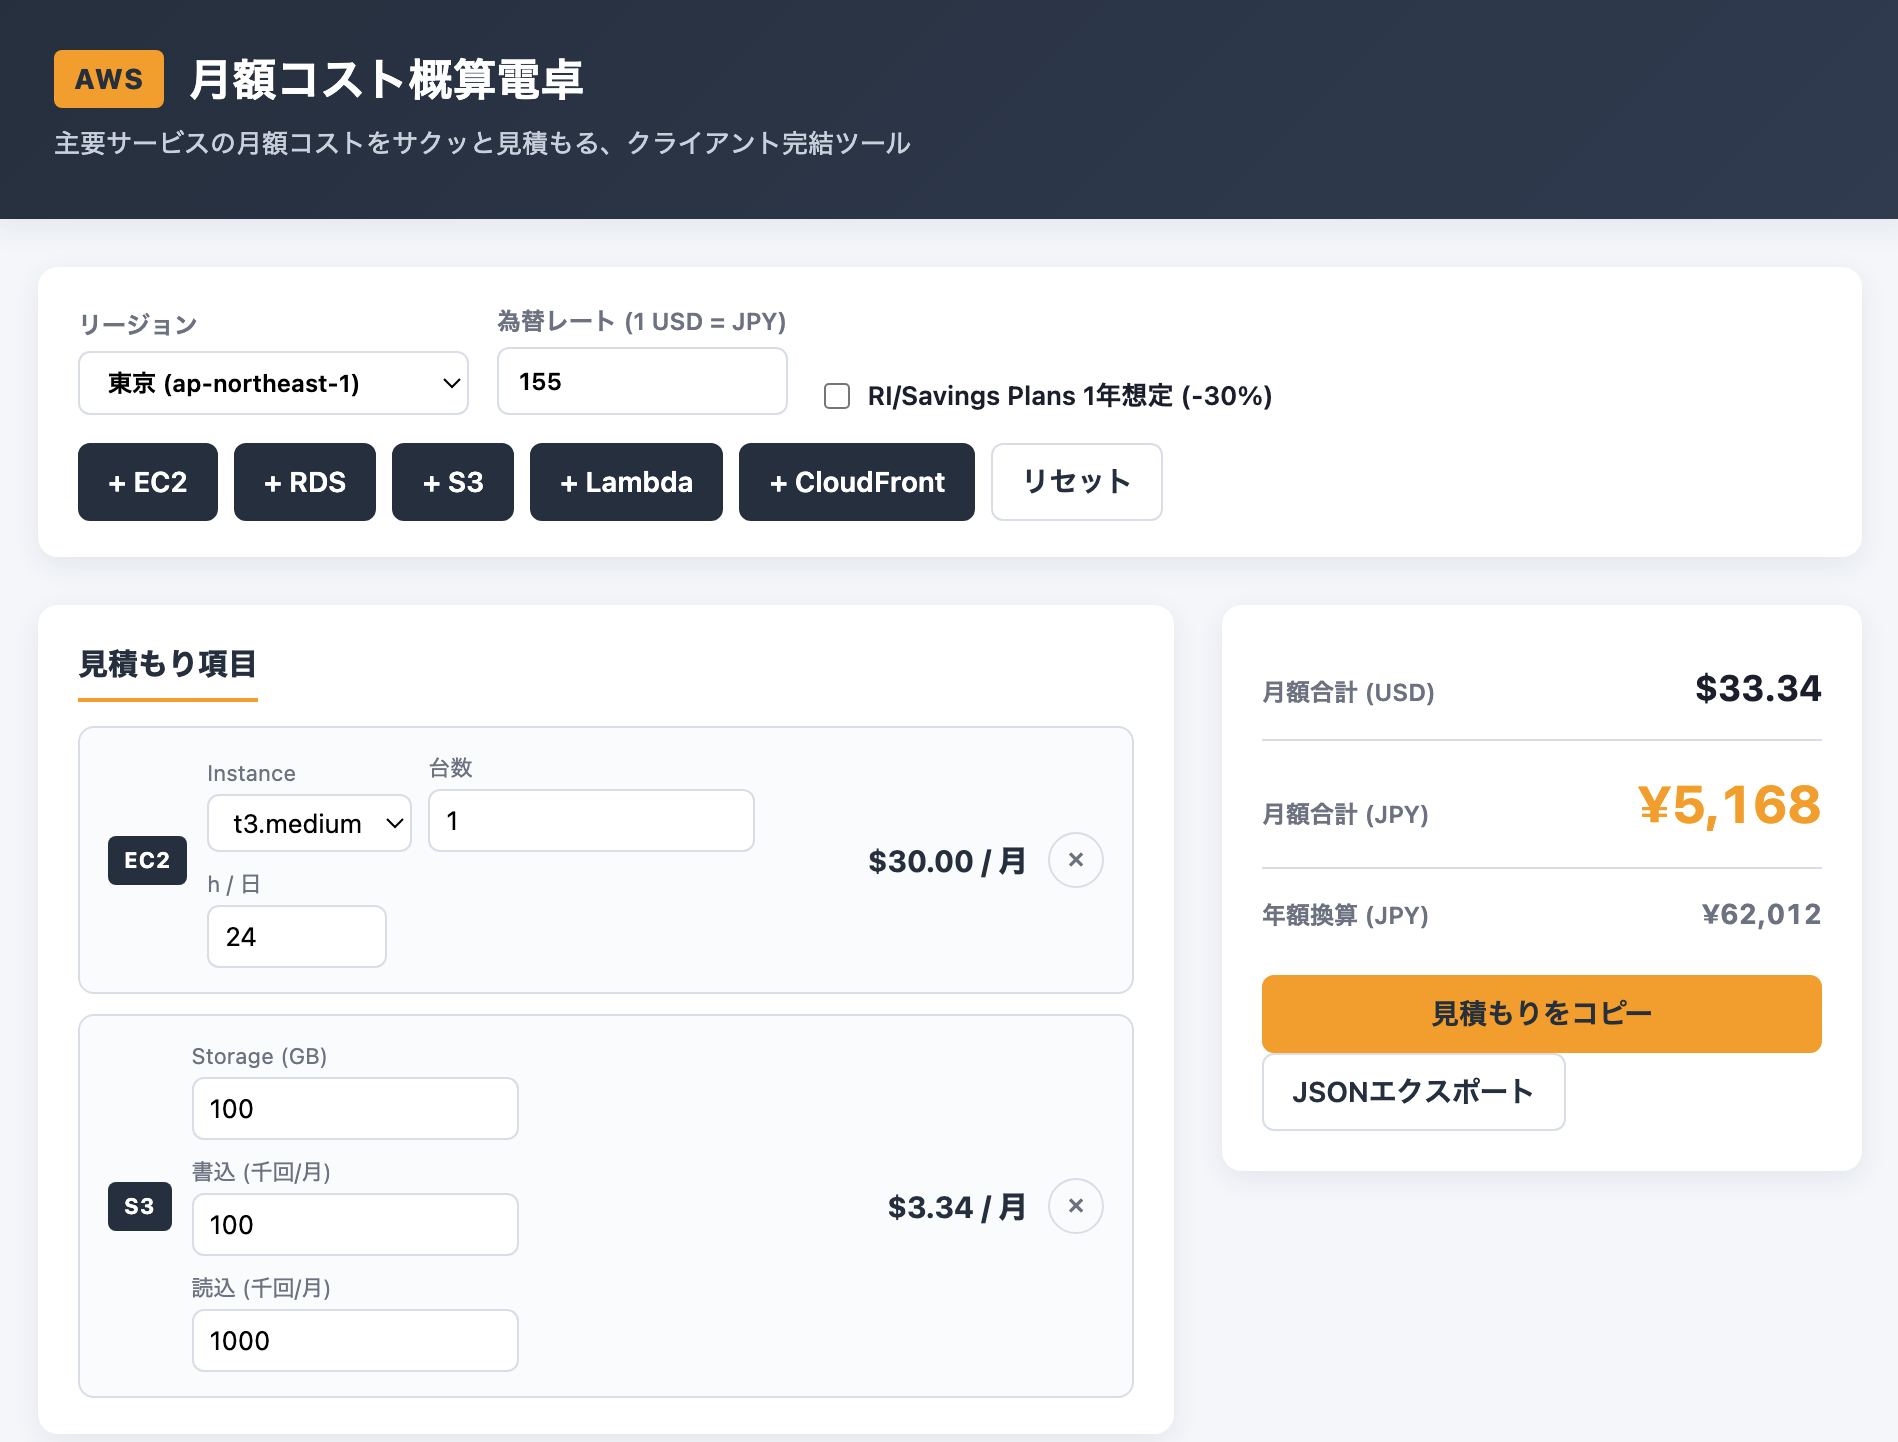Focus the 書込 (千回/月) input
The width and height of the screenshot is (1898, 1442).
pos(355,1225)
